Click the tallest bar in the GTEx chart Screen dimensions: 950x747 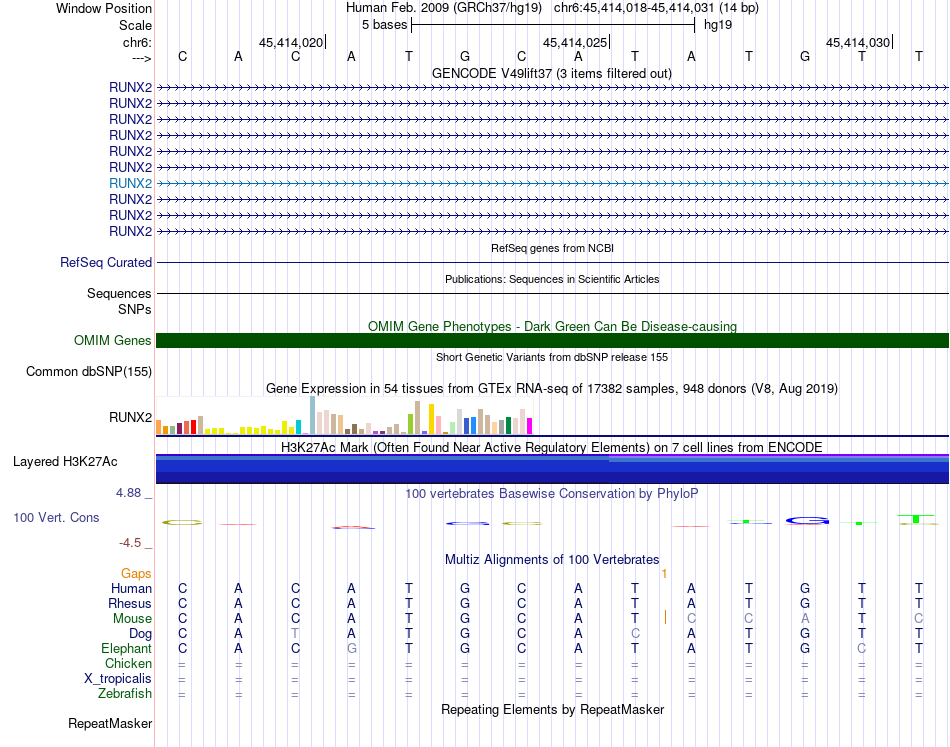pyautogui.click(x=313, y=415)
